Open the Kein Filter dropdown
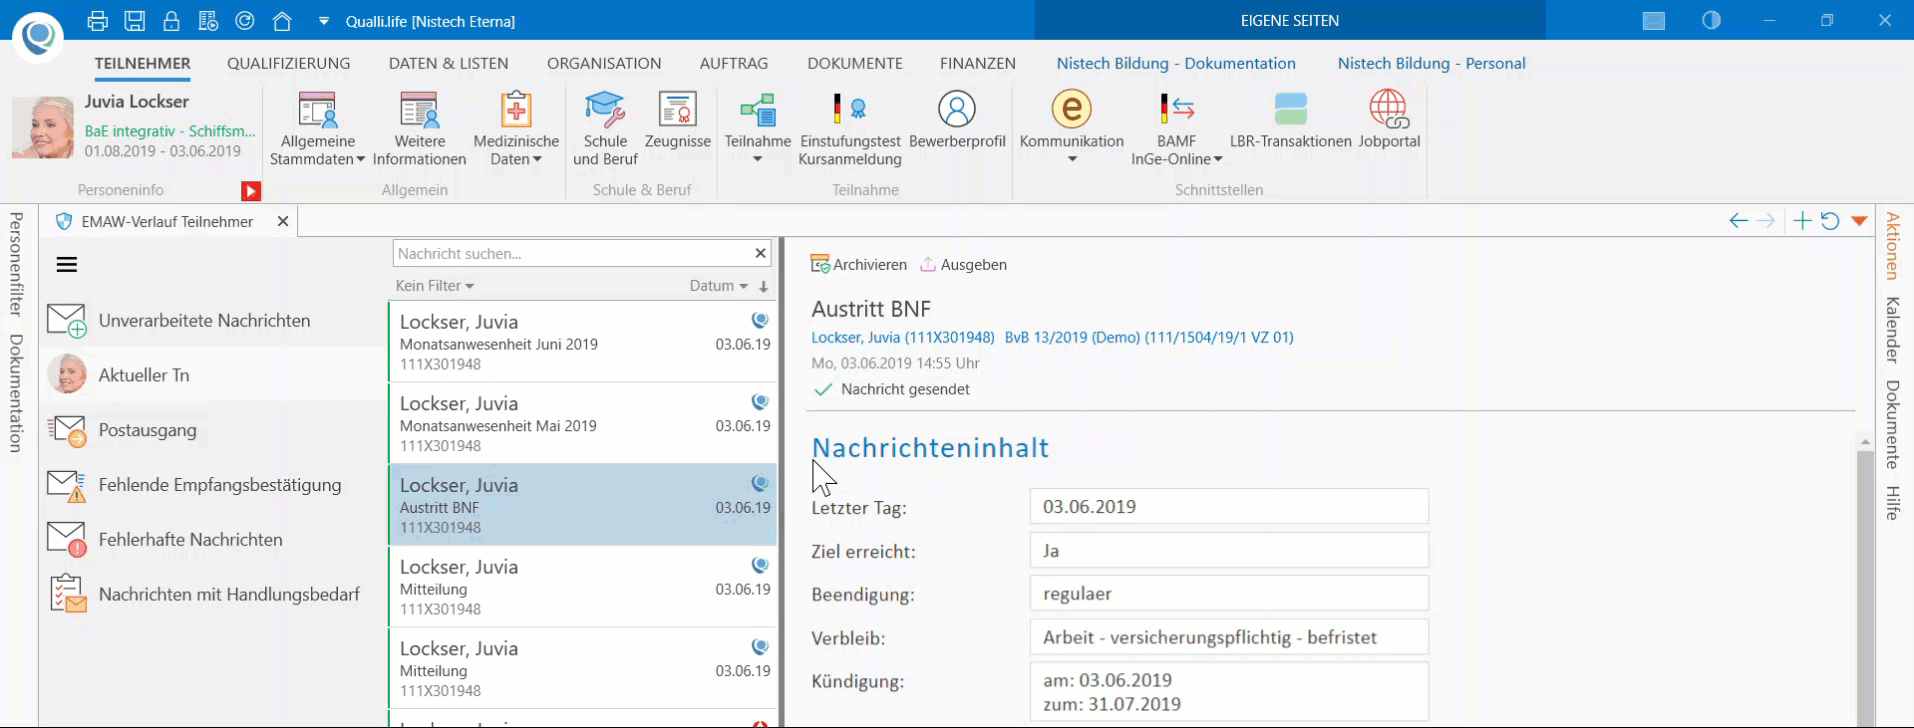 (x=434, y=285)
